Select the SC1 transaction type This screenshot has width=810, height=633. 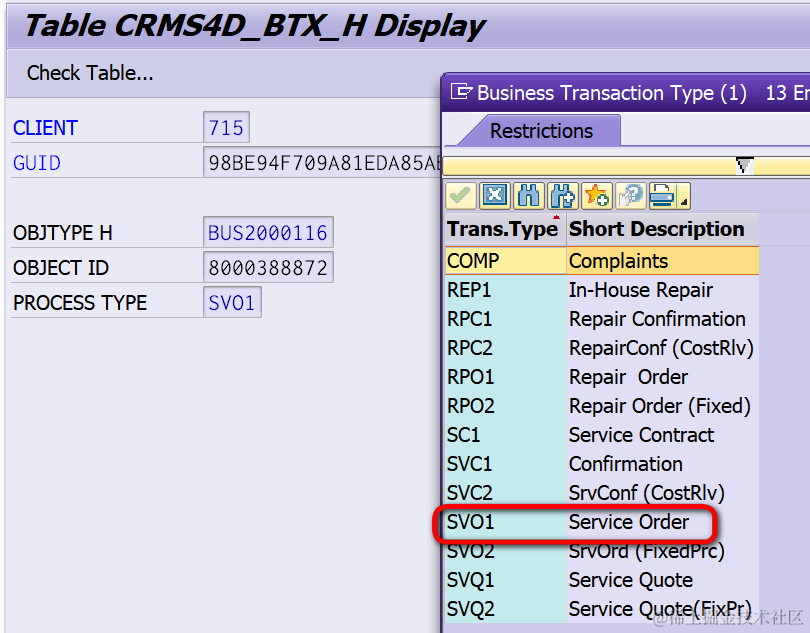[463, 435]
